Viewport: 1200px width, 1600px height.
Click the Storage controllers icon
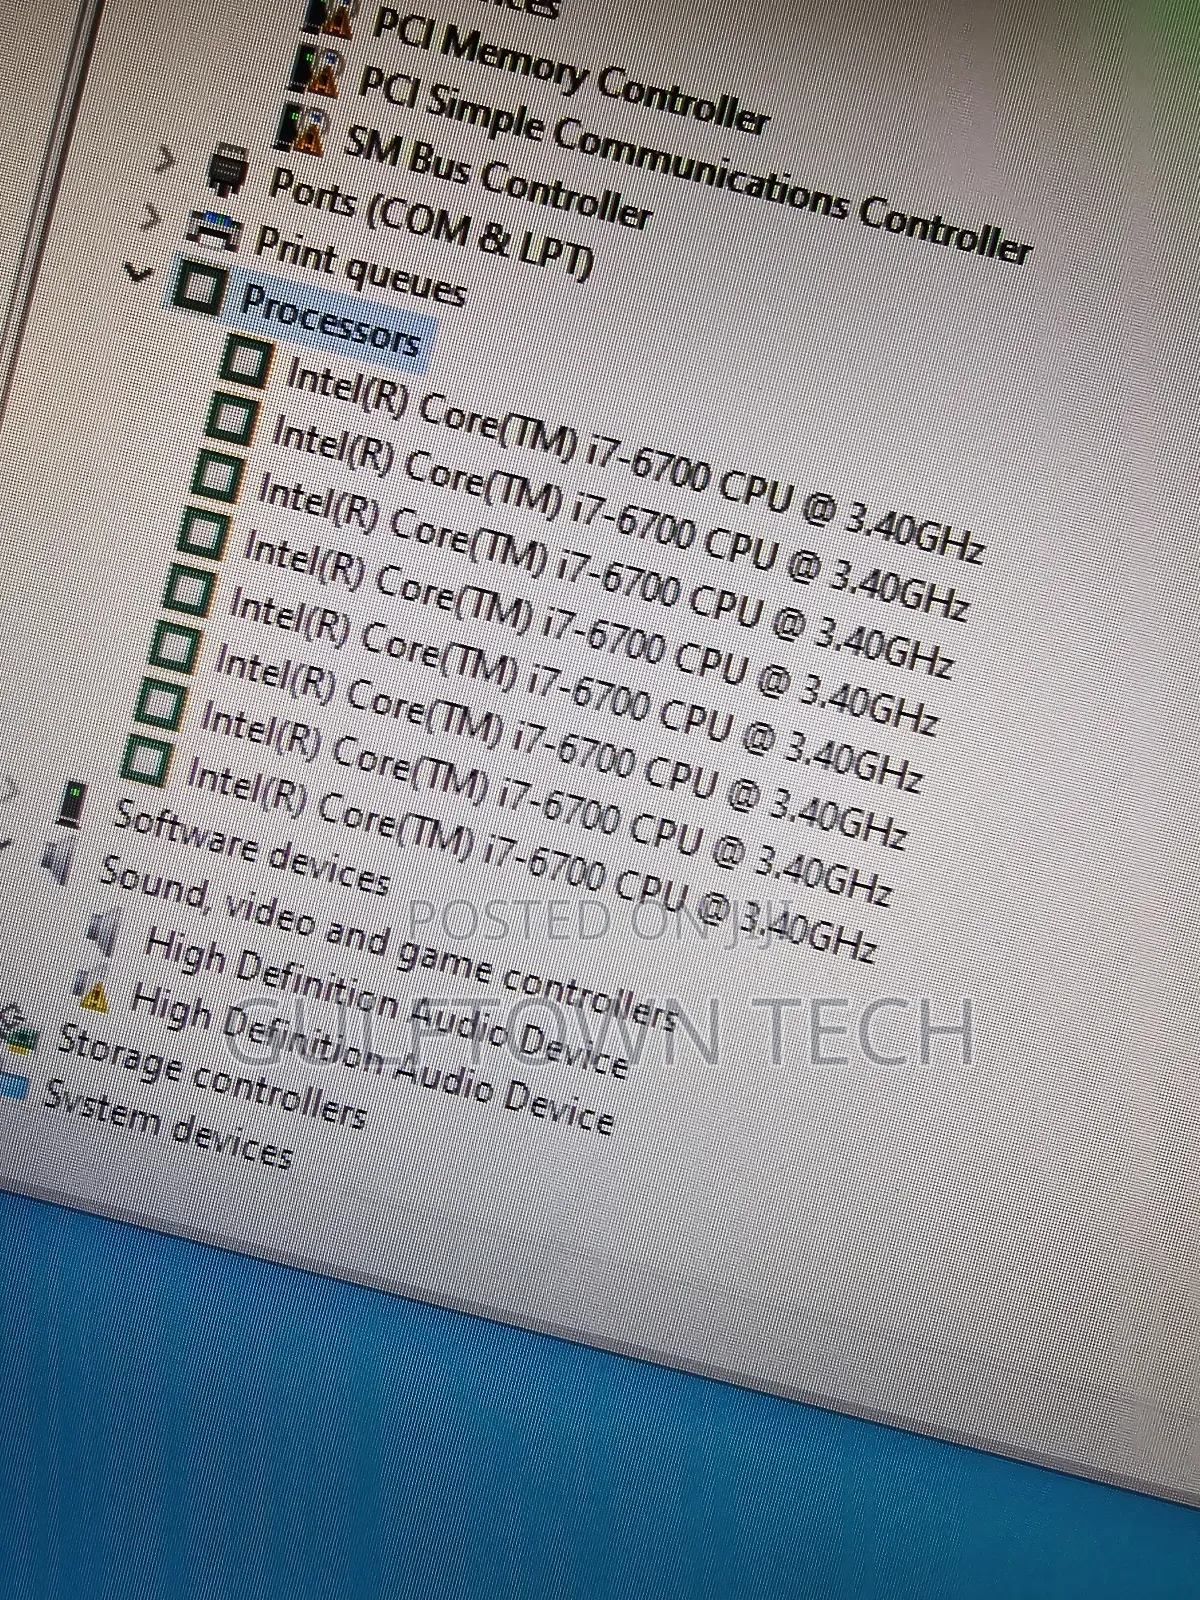tap(18, 1030)
